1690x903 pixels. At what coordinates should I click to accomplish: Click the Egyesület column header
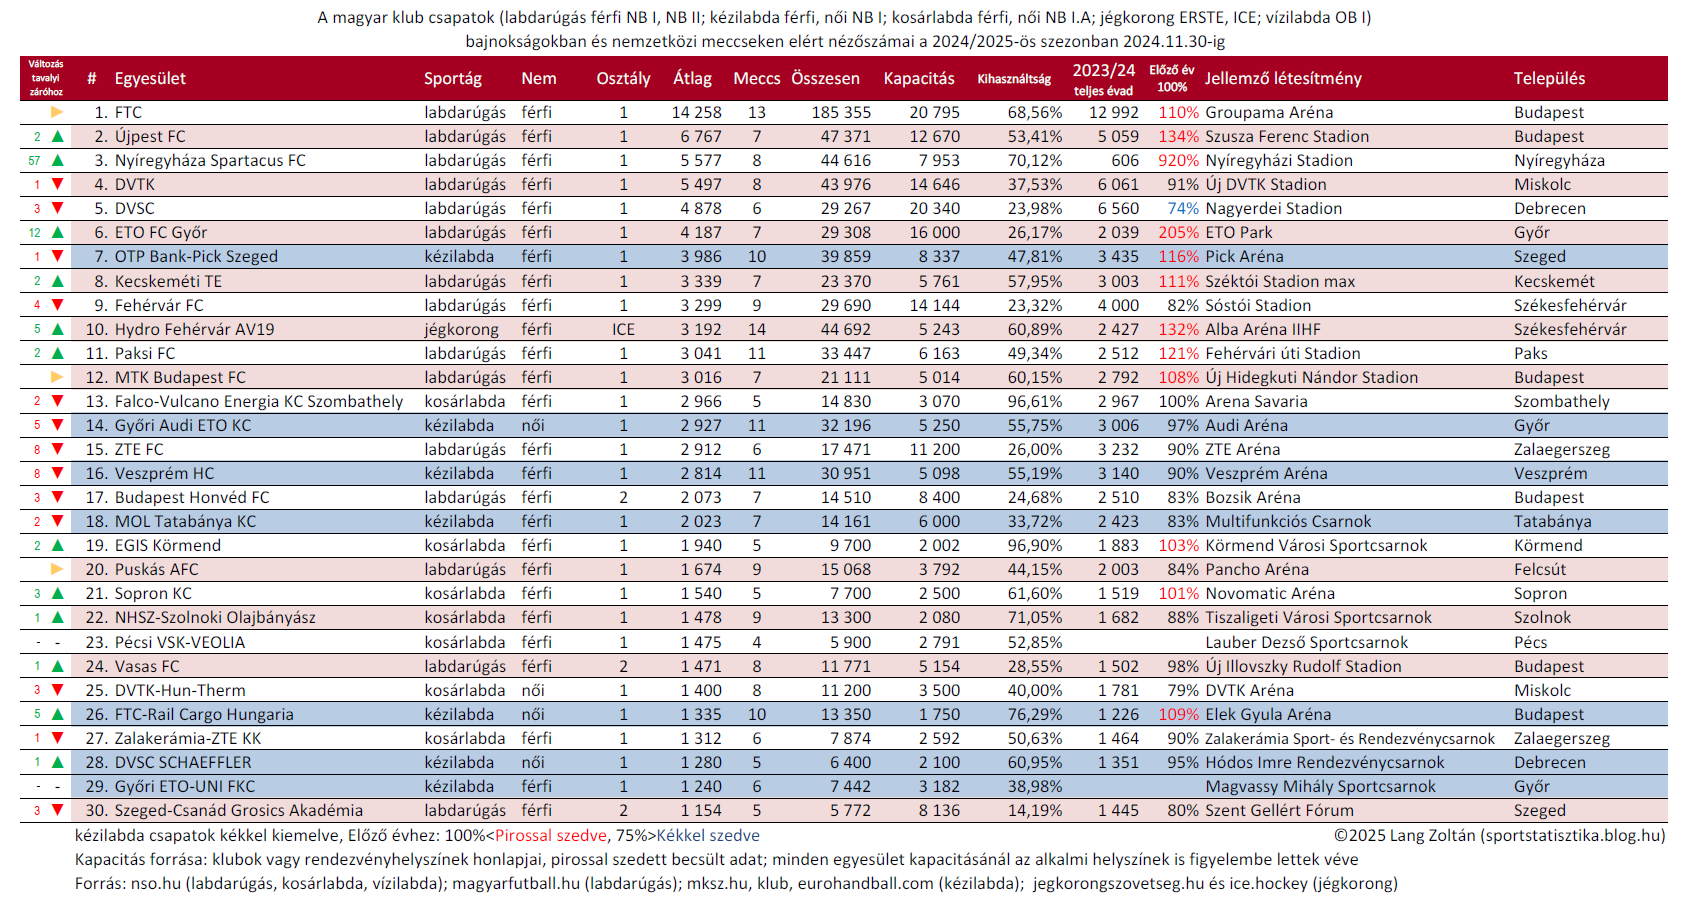(x=150, y=78)
